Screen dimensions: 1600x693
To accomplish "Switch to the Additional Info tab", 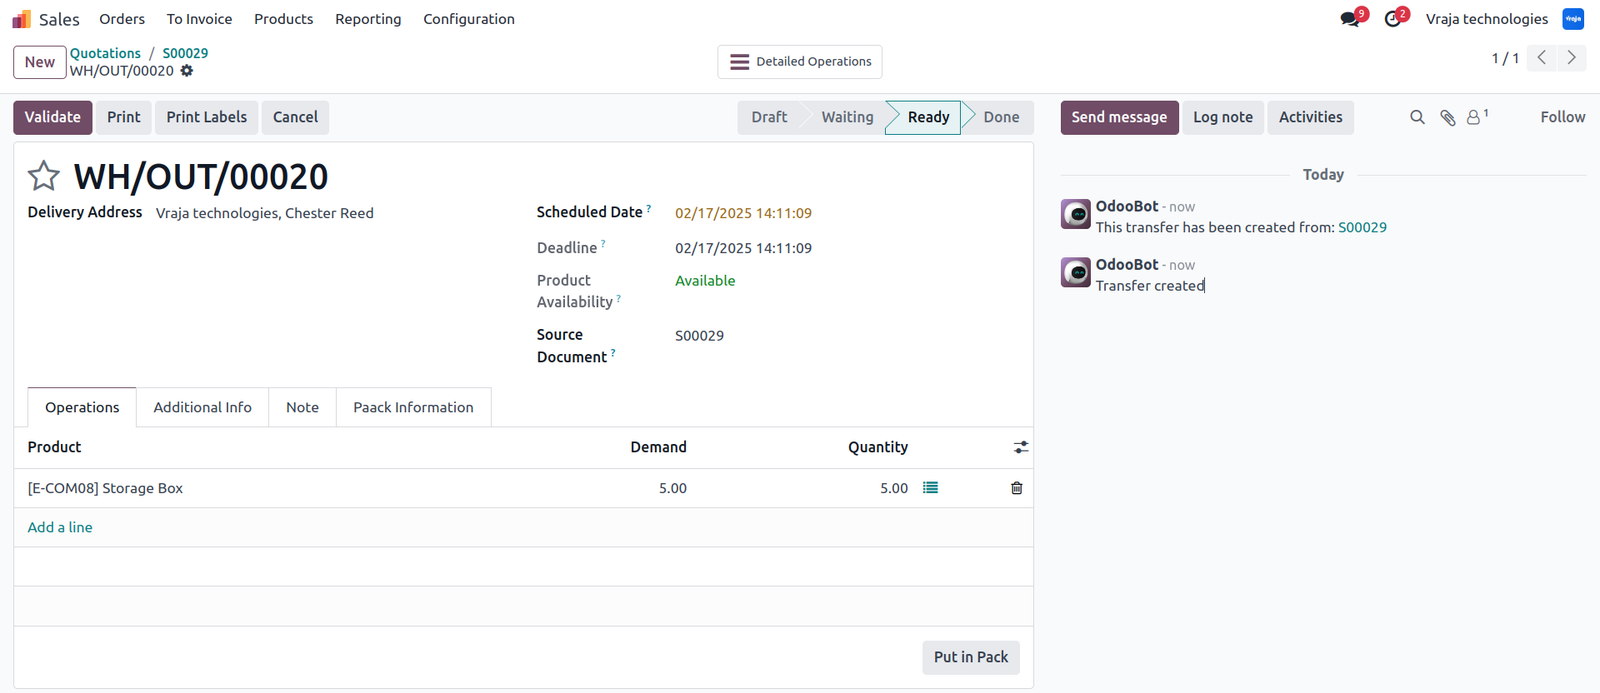I will tap(202, 407).
